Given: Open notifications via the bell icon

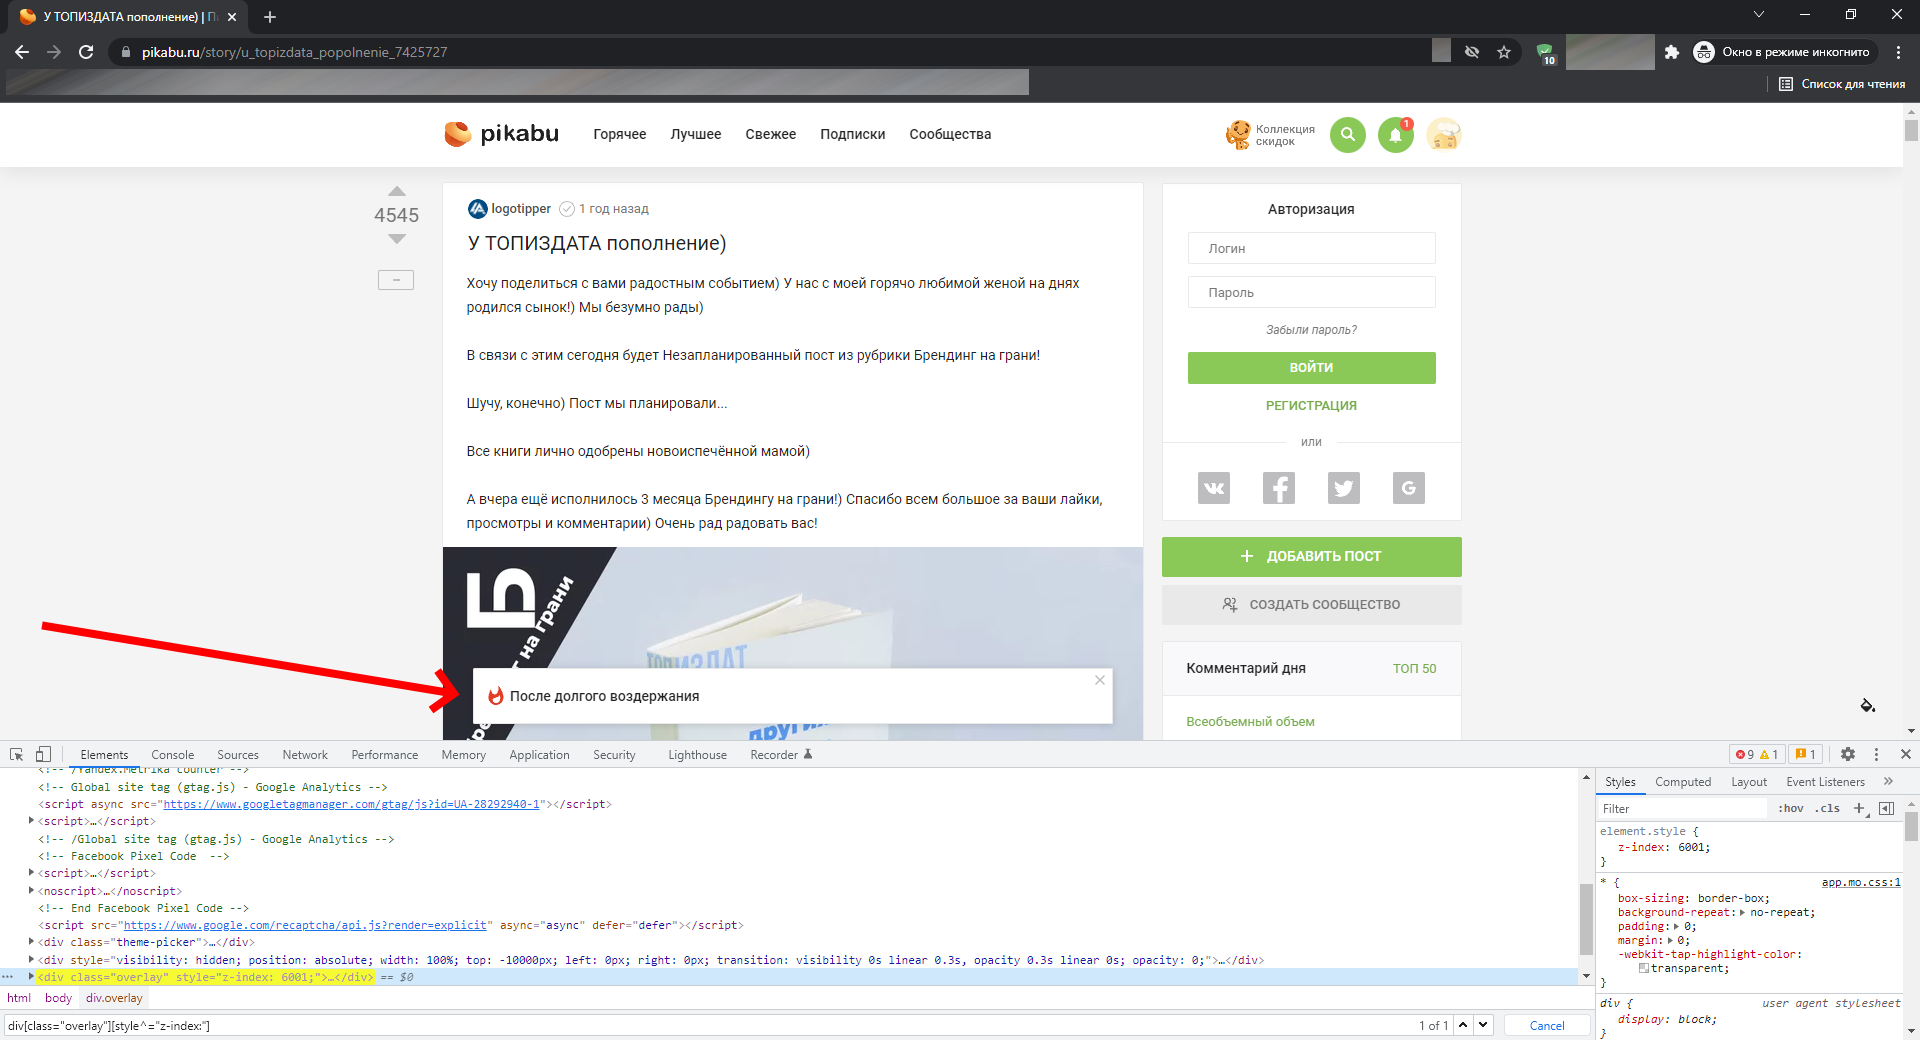Looking at the screenshot, I should (1395, 134).
